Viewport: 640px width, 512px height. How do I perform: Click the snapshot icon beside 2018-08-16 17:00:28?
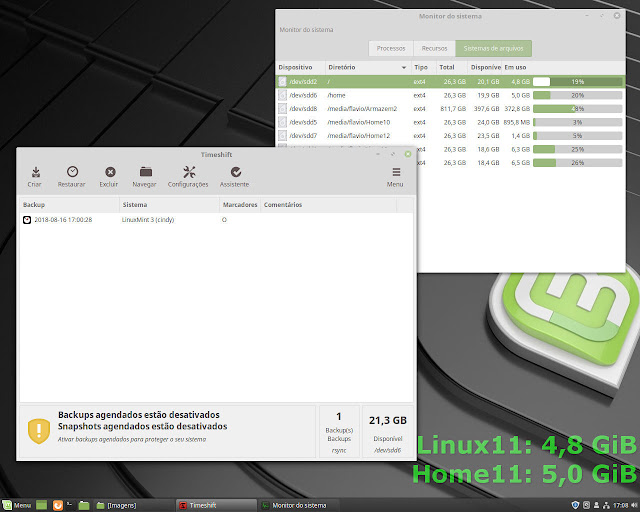pyautogui.click(x=27, y=220)
